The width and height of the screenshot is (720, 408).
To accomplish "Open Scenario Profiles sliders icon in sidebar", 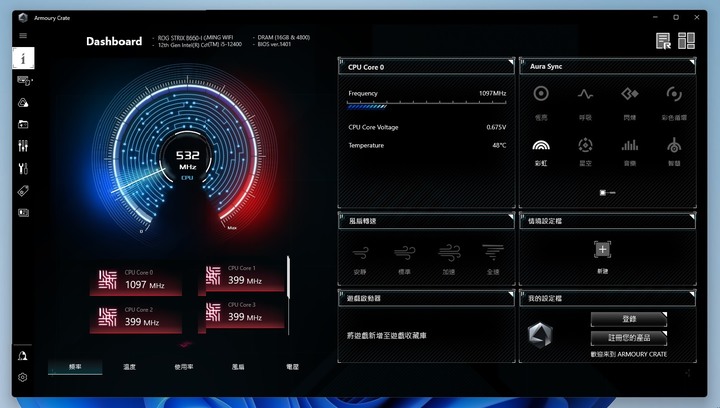I will (x=23, y=146).
